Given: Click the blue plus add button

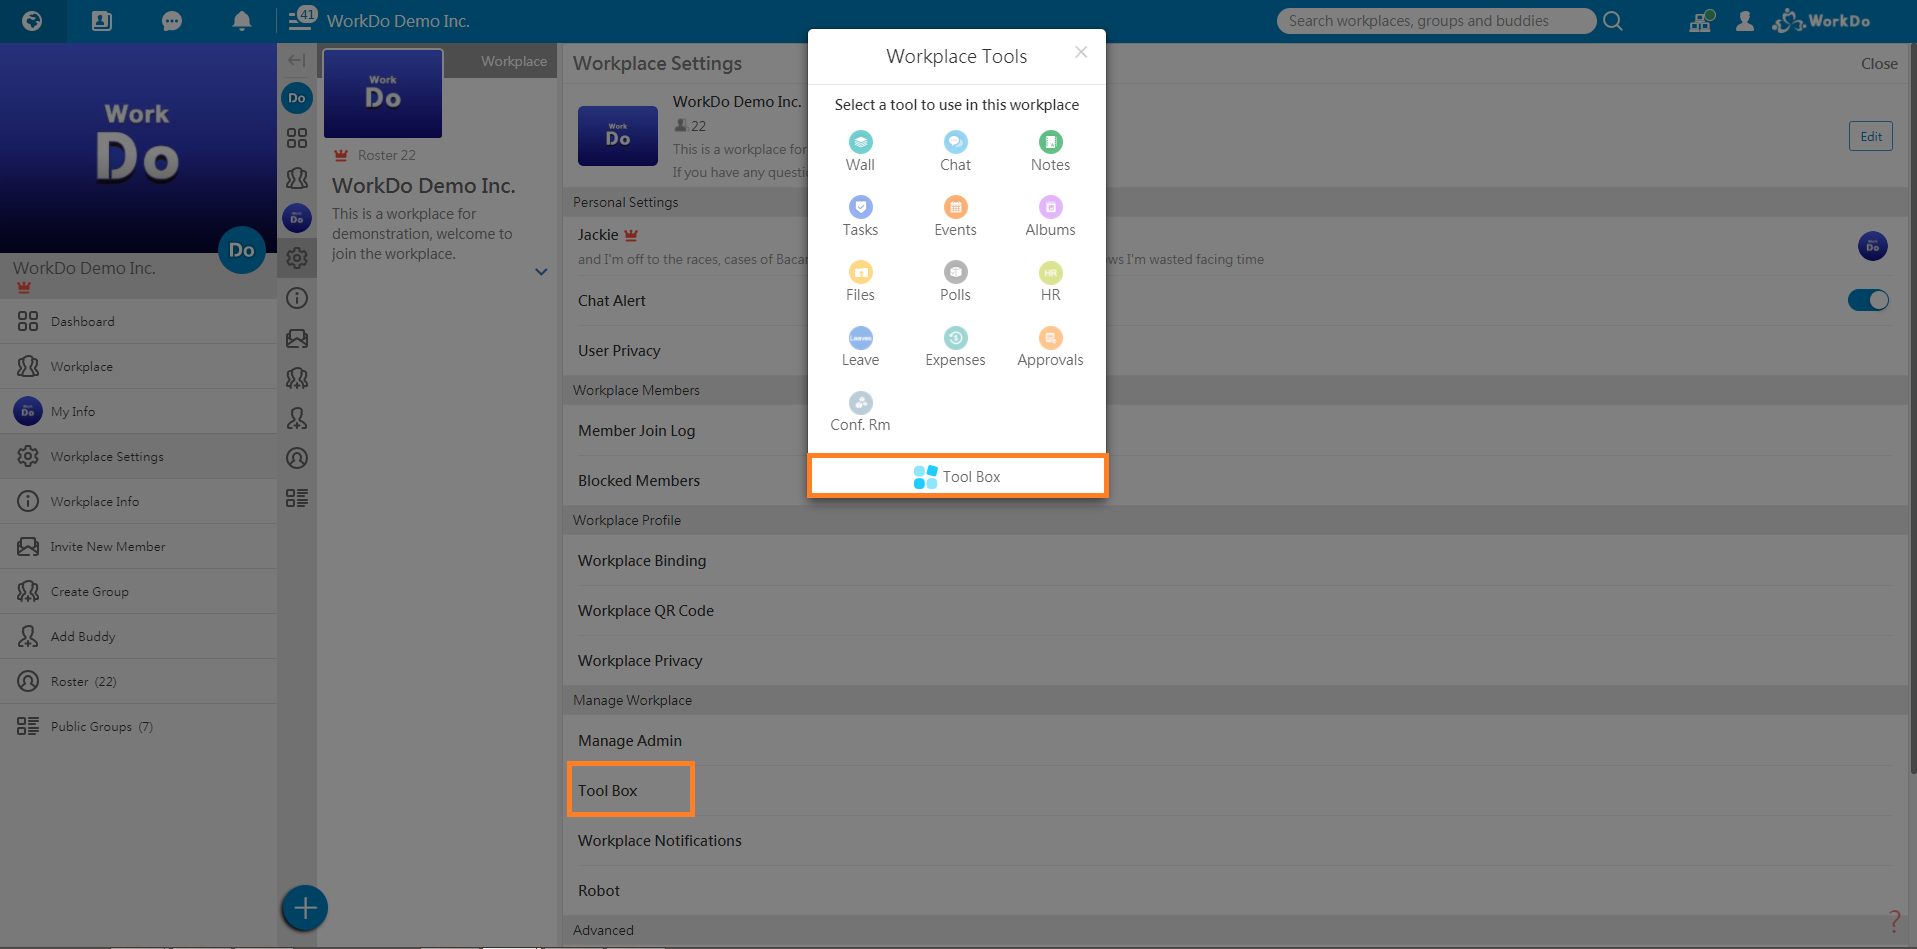Looking at the screenshot, I should coord(305,908).
